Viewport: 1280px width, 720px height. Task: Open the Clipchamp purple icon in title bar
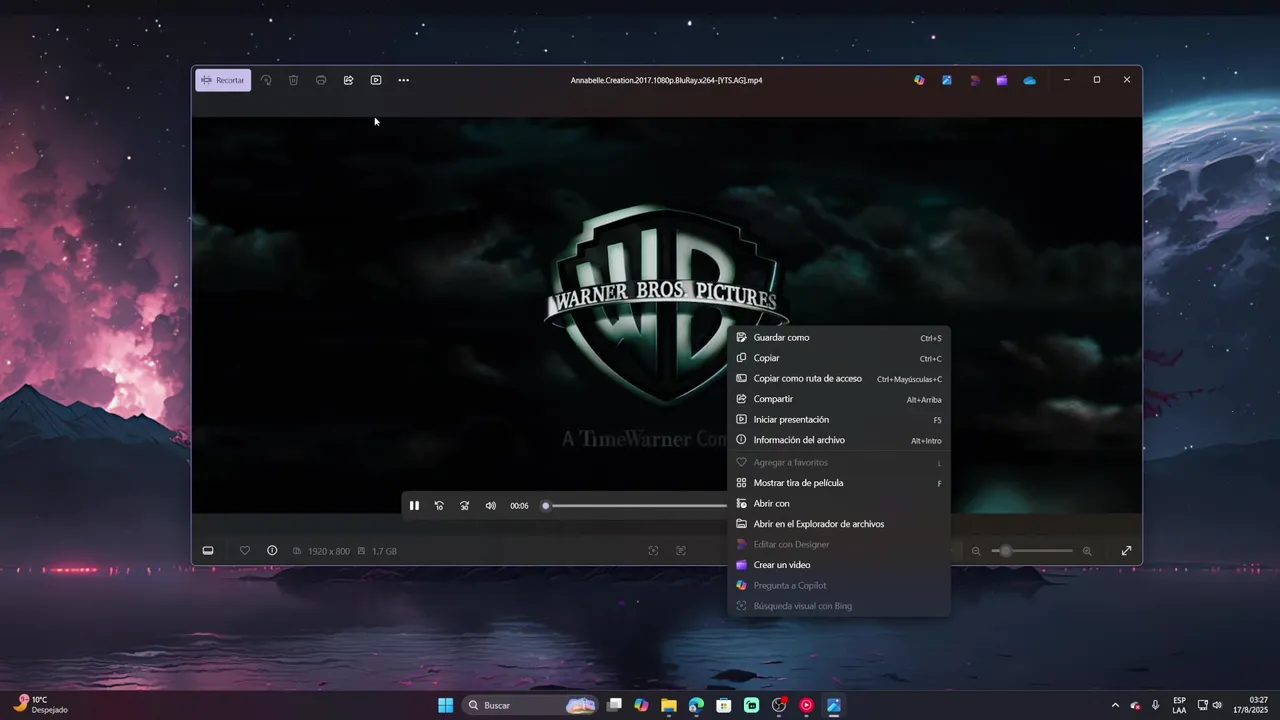pyautogui.click(x=1002, y=80)
